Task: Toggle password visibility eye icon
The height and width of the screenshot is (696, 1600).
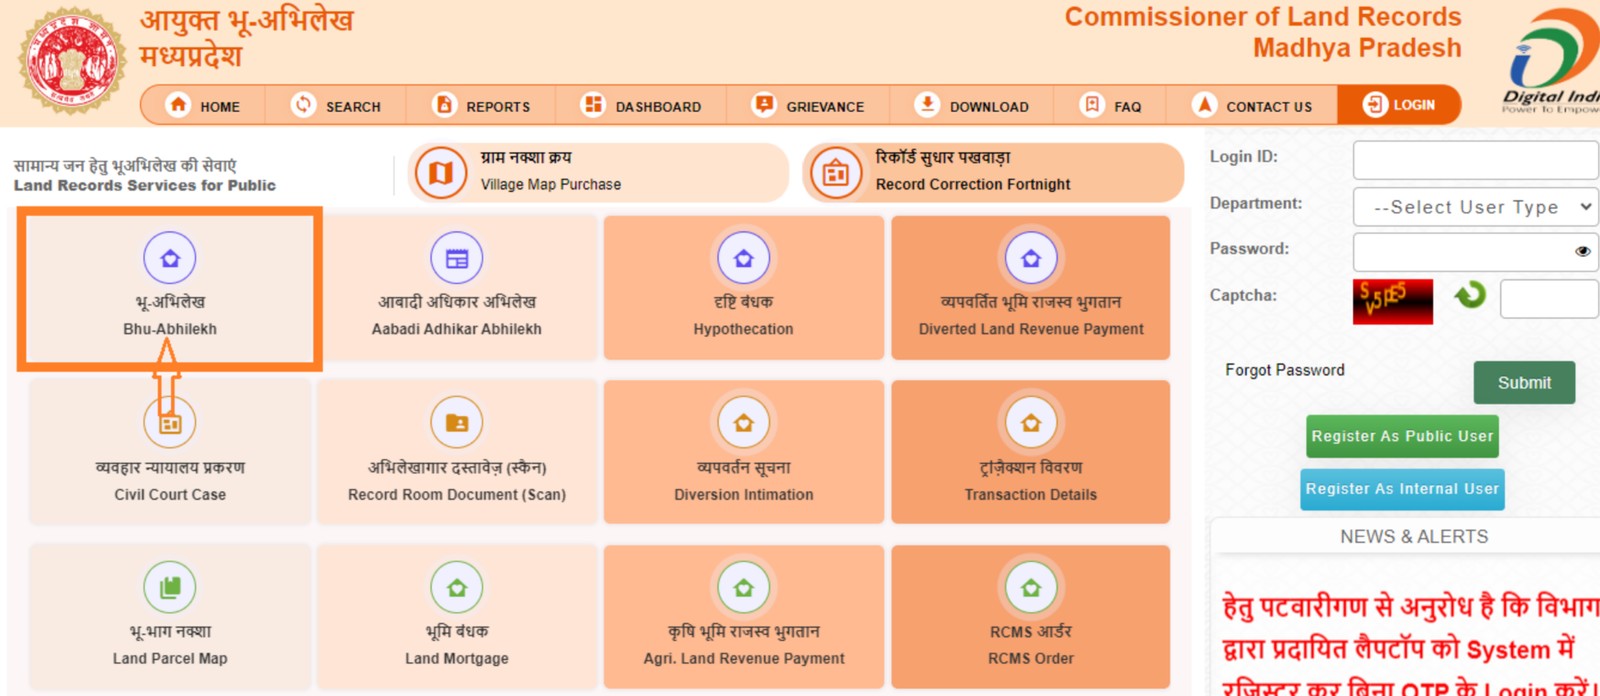Action: point(1582,251)
